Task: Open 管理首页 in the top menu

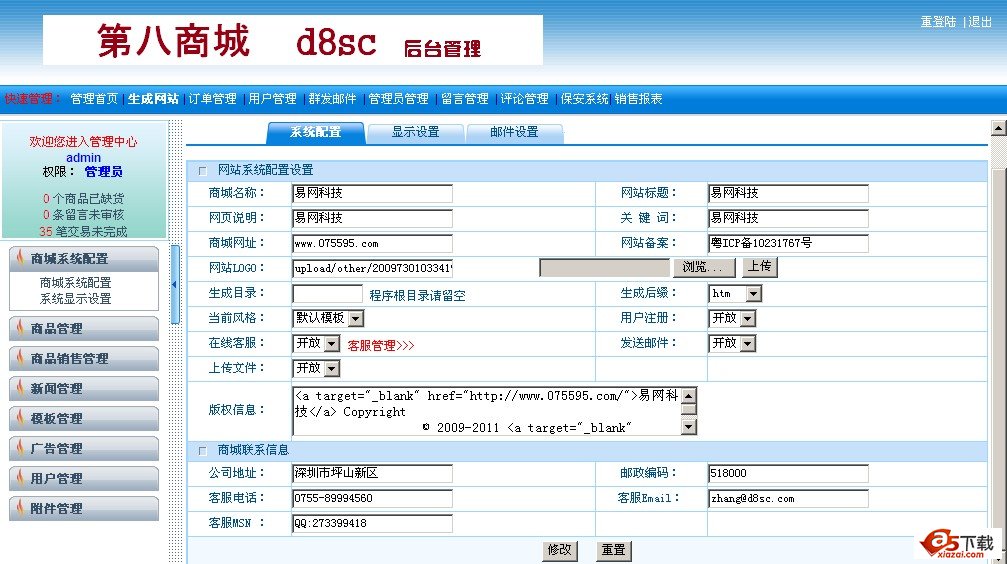Action: click(x=94, y=99)
